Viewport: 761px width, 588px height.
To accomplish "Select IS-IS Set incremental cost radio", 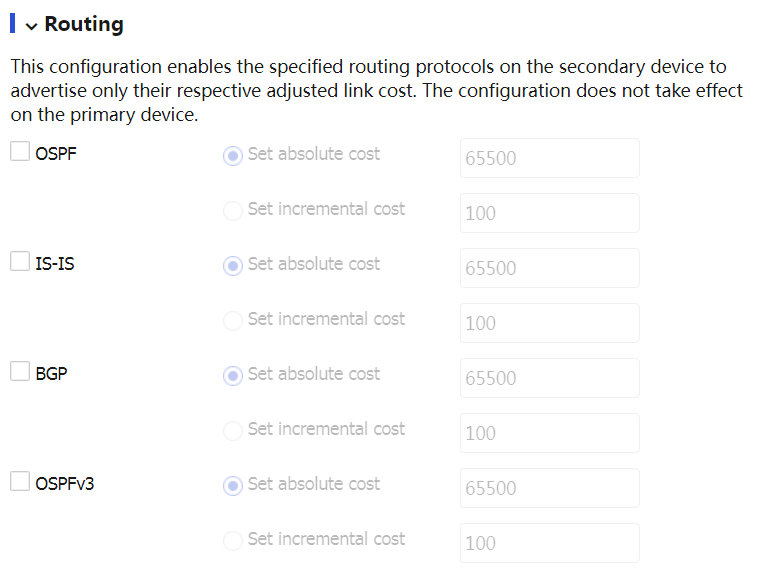I will tap(233, 321).
